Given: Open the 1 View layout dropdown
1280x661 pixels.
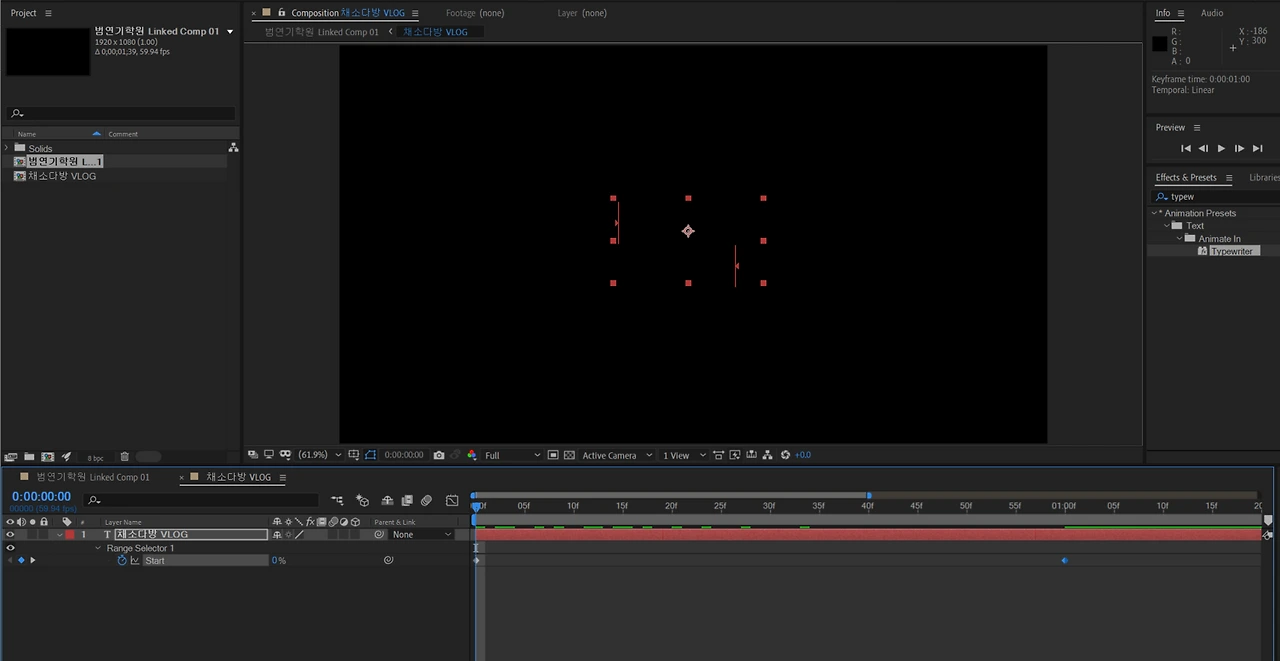Looking at the screenshot, I should point(684,455).
